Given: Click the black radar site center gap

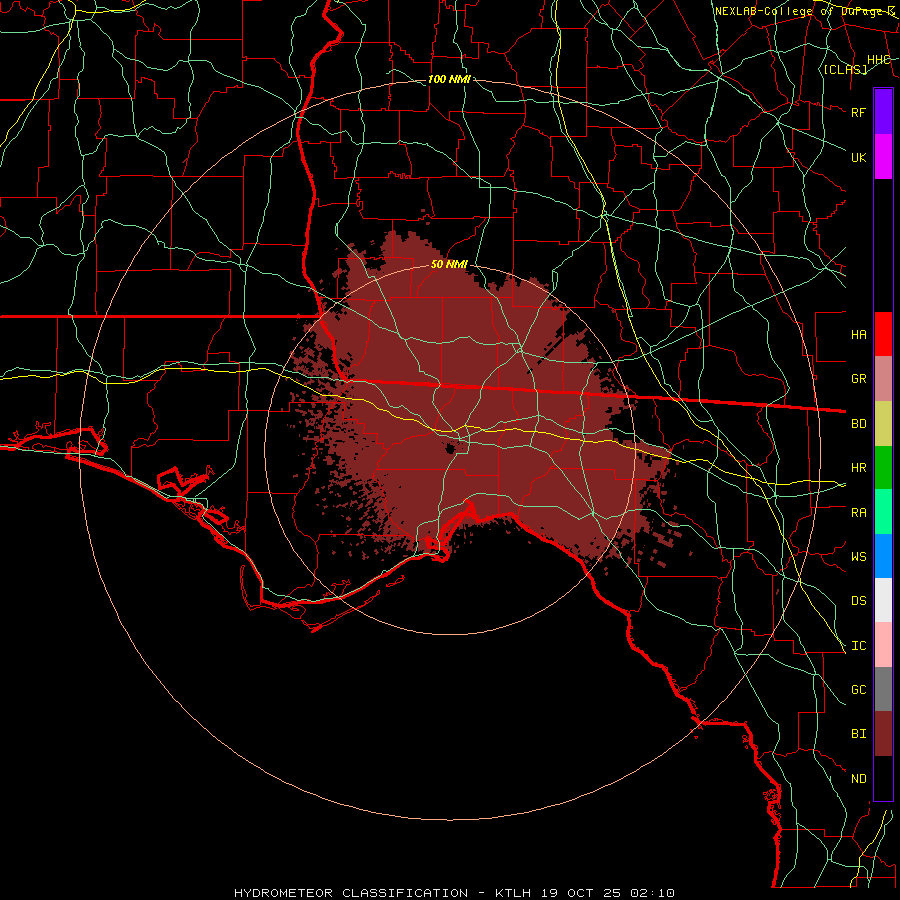Looking at the screenshot, I should point(451,448).
